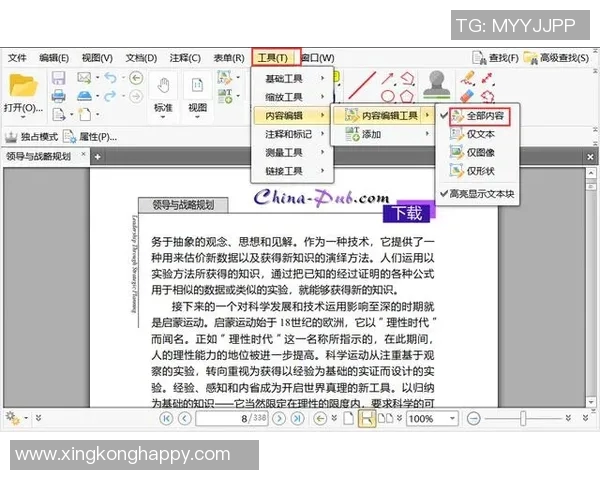Image resolution: width=600 pixels, height=480 pixels.
Task: Click the redo arrow icon
Action: click(x=111, y=95)
